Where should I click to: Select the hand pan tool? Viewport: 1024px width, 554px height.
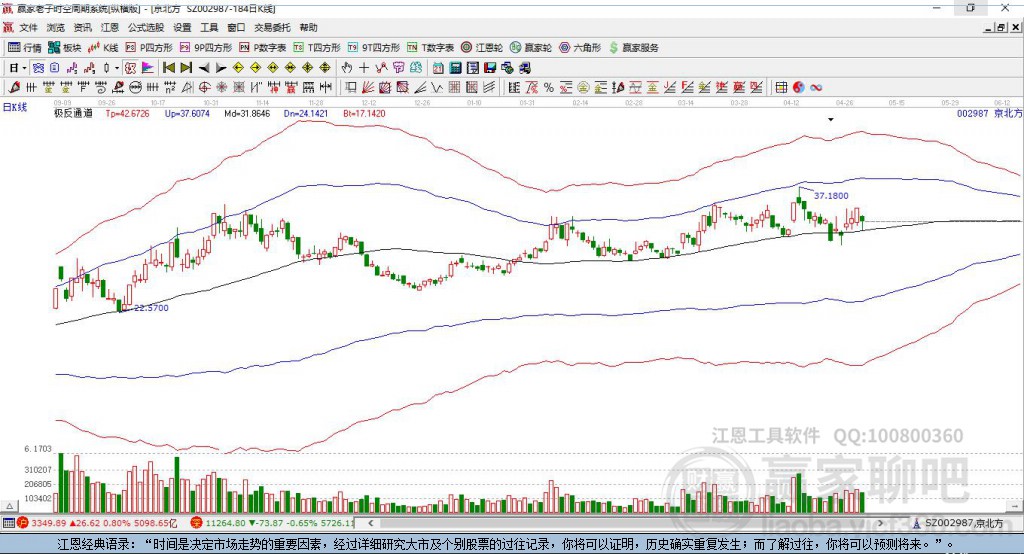(346, 68)
